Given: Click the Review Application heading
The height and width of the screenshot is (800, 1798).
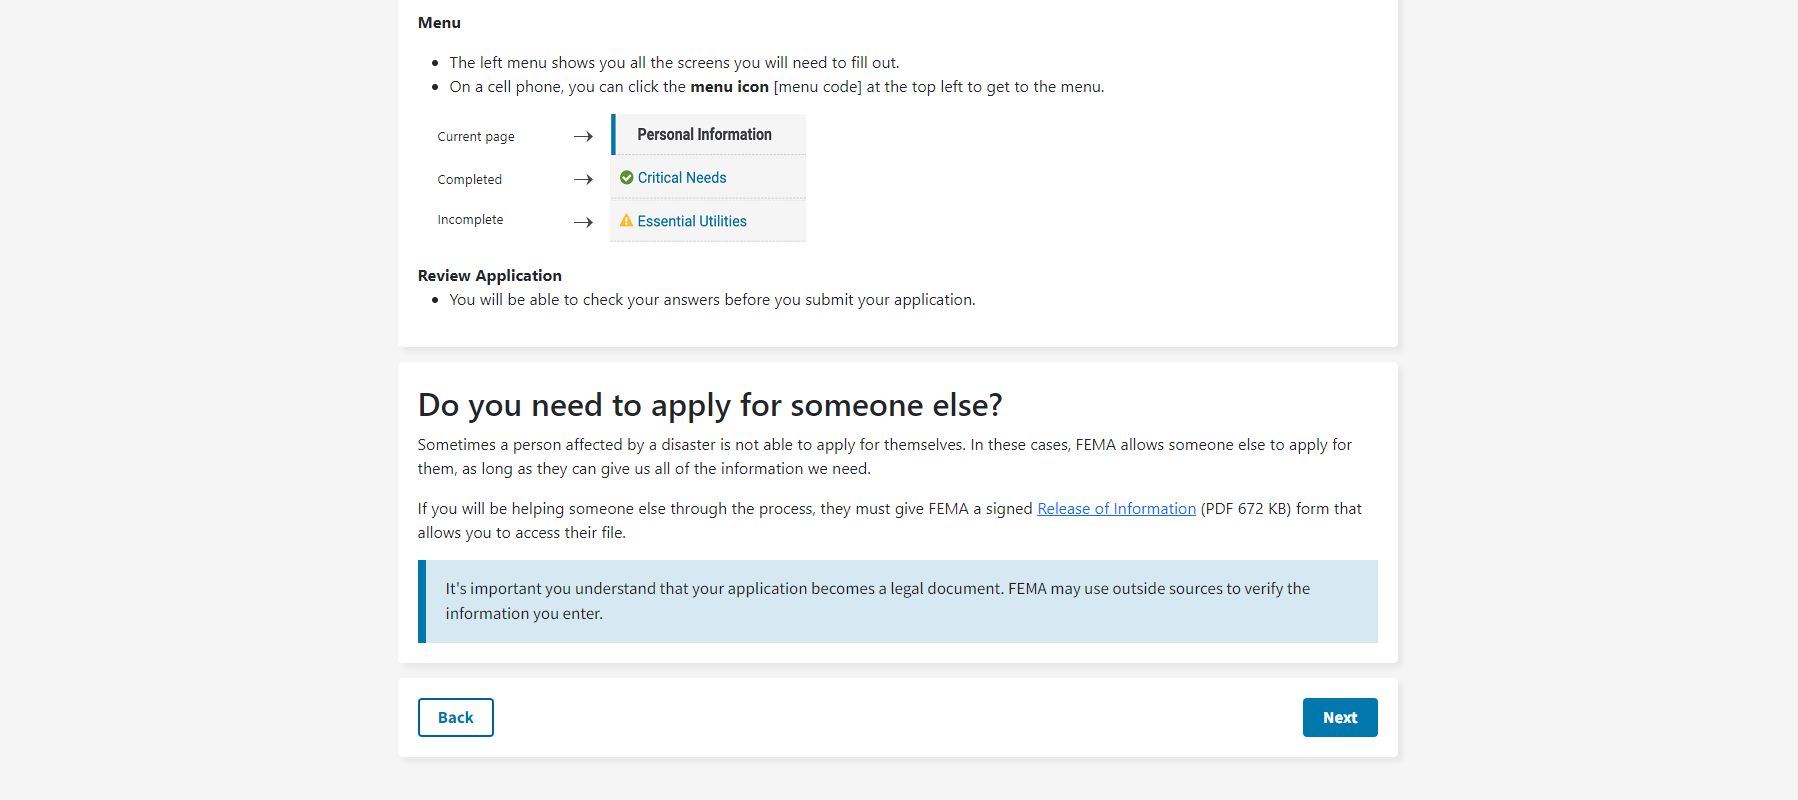Looking at the screenshot, I should click(x=489, y=276).
